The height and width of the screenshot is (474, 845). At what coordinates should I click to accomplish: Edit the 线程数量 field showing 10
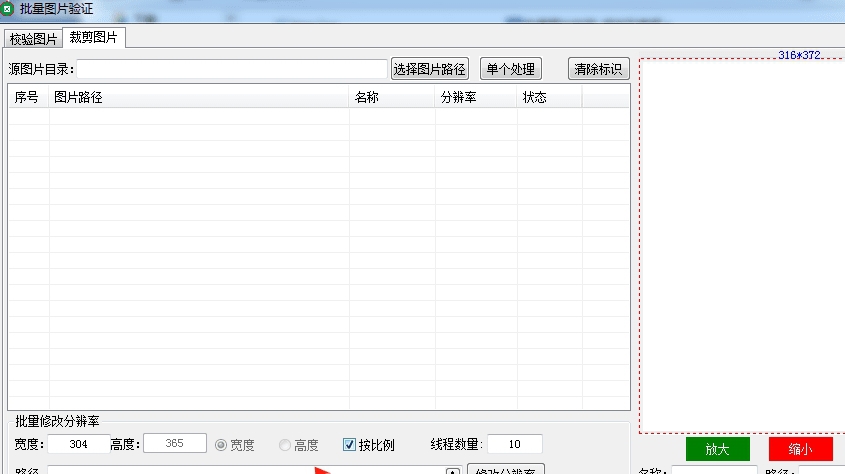click(x=515, y=444)
